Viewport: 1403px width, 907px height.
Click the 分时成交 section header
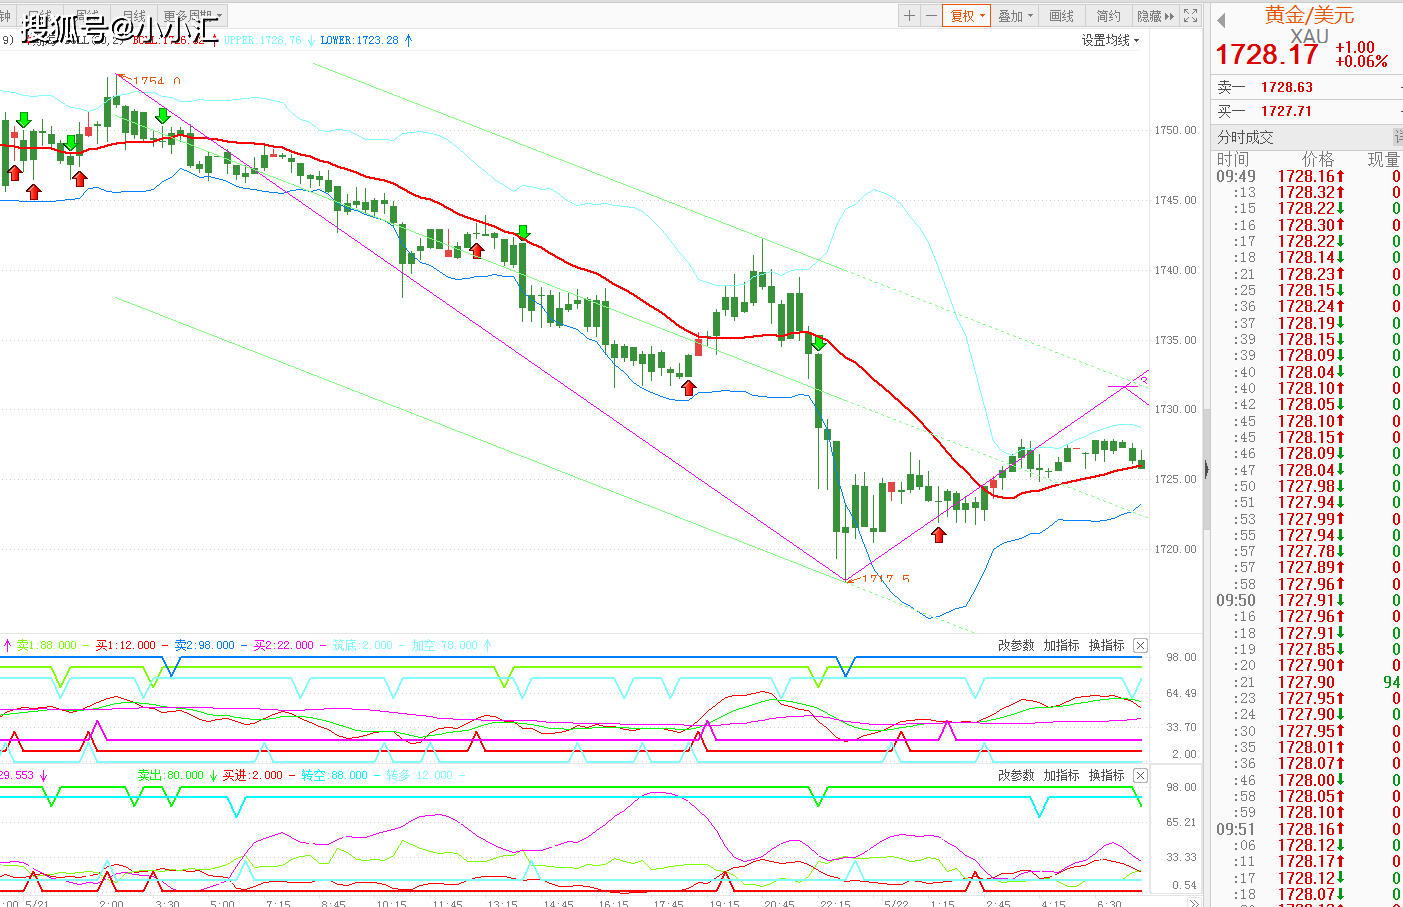pyautogui.click(x=1308, y=137)
